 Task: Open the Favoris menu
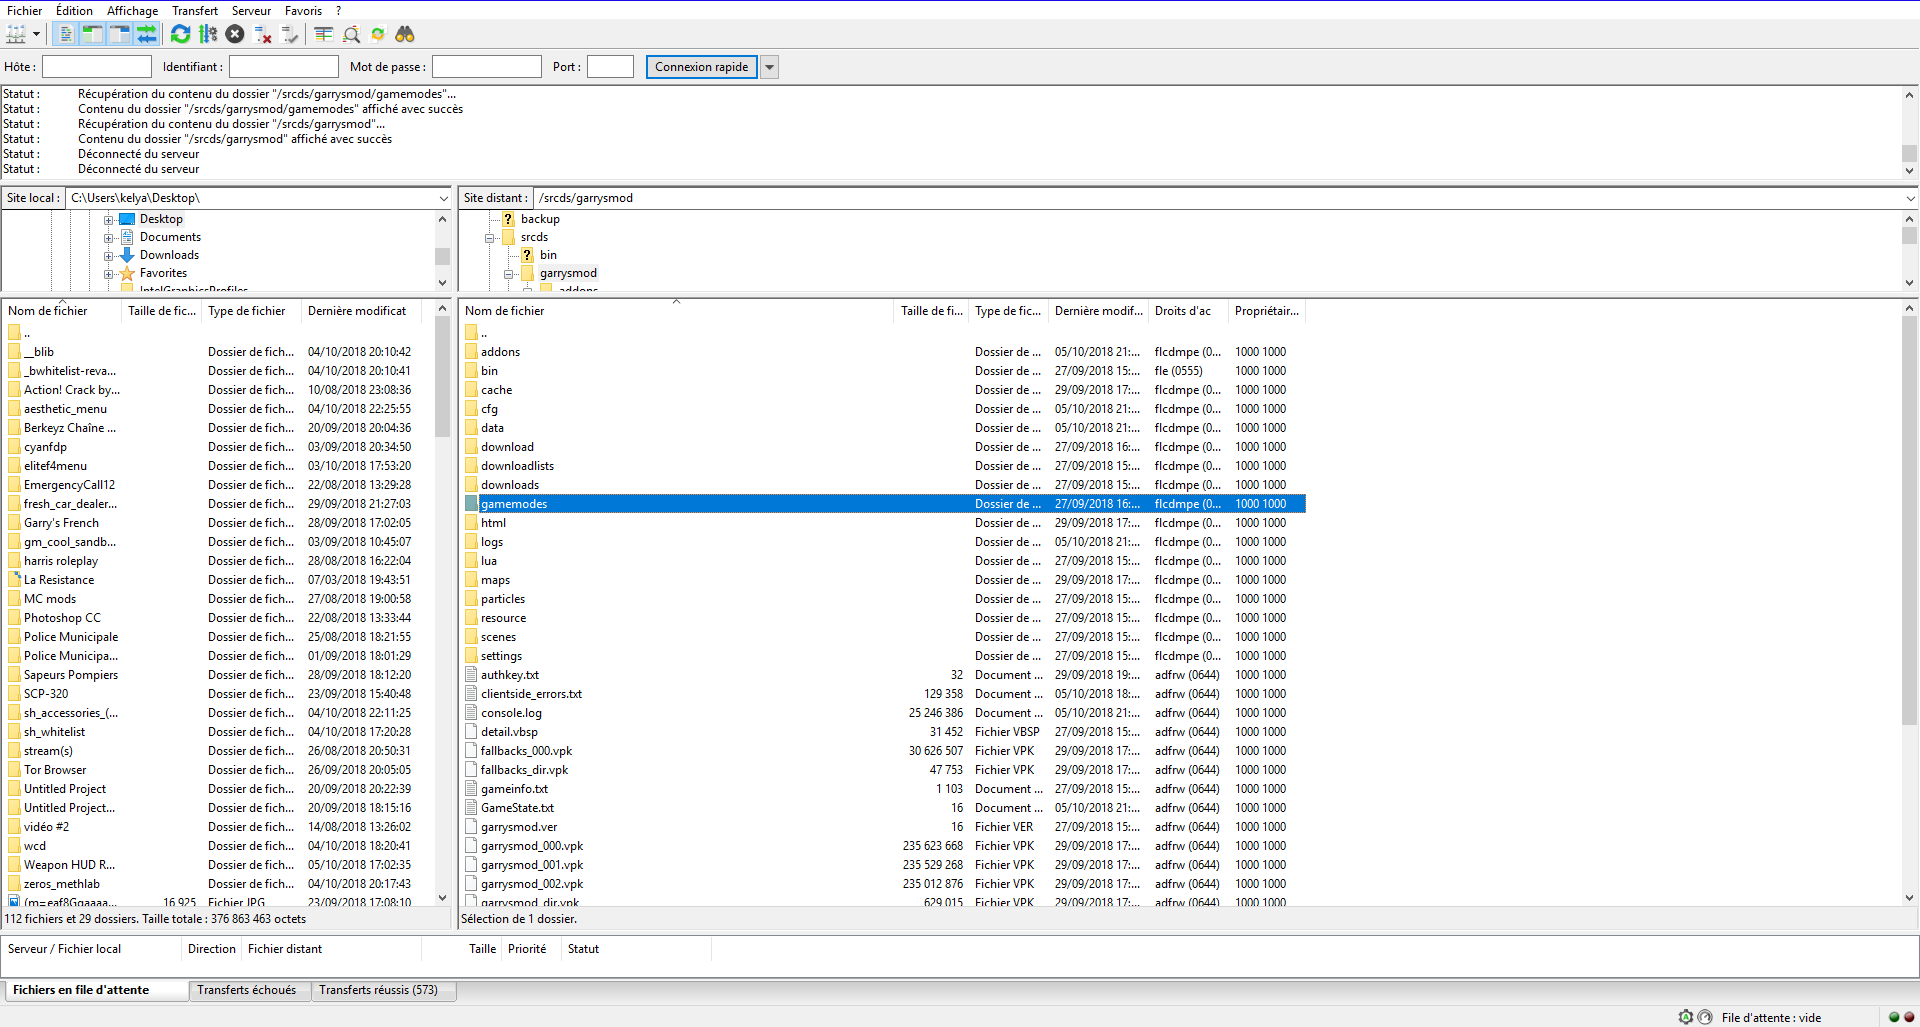(x=303, y=11)
